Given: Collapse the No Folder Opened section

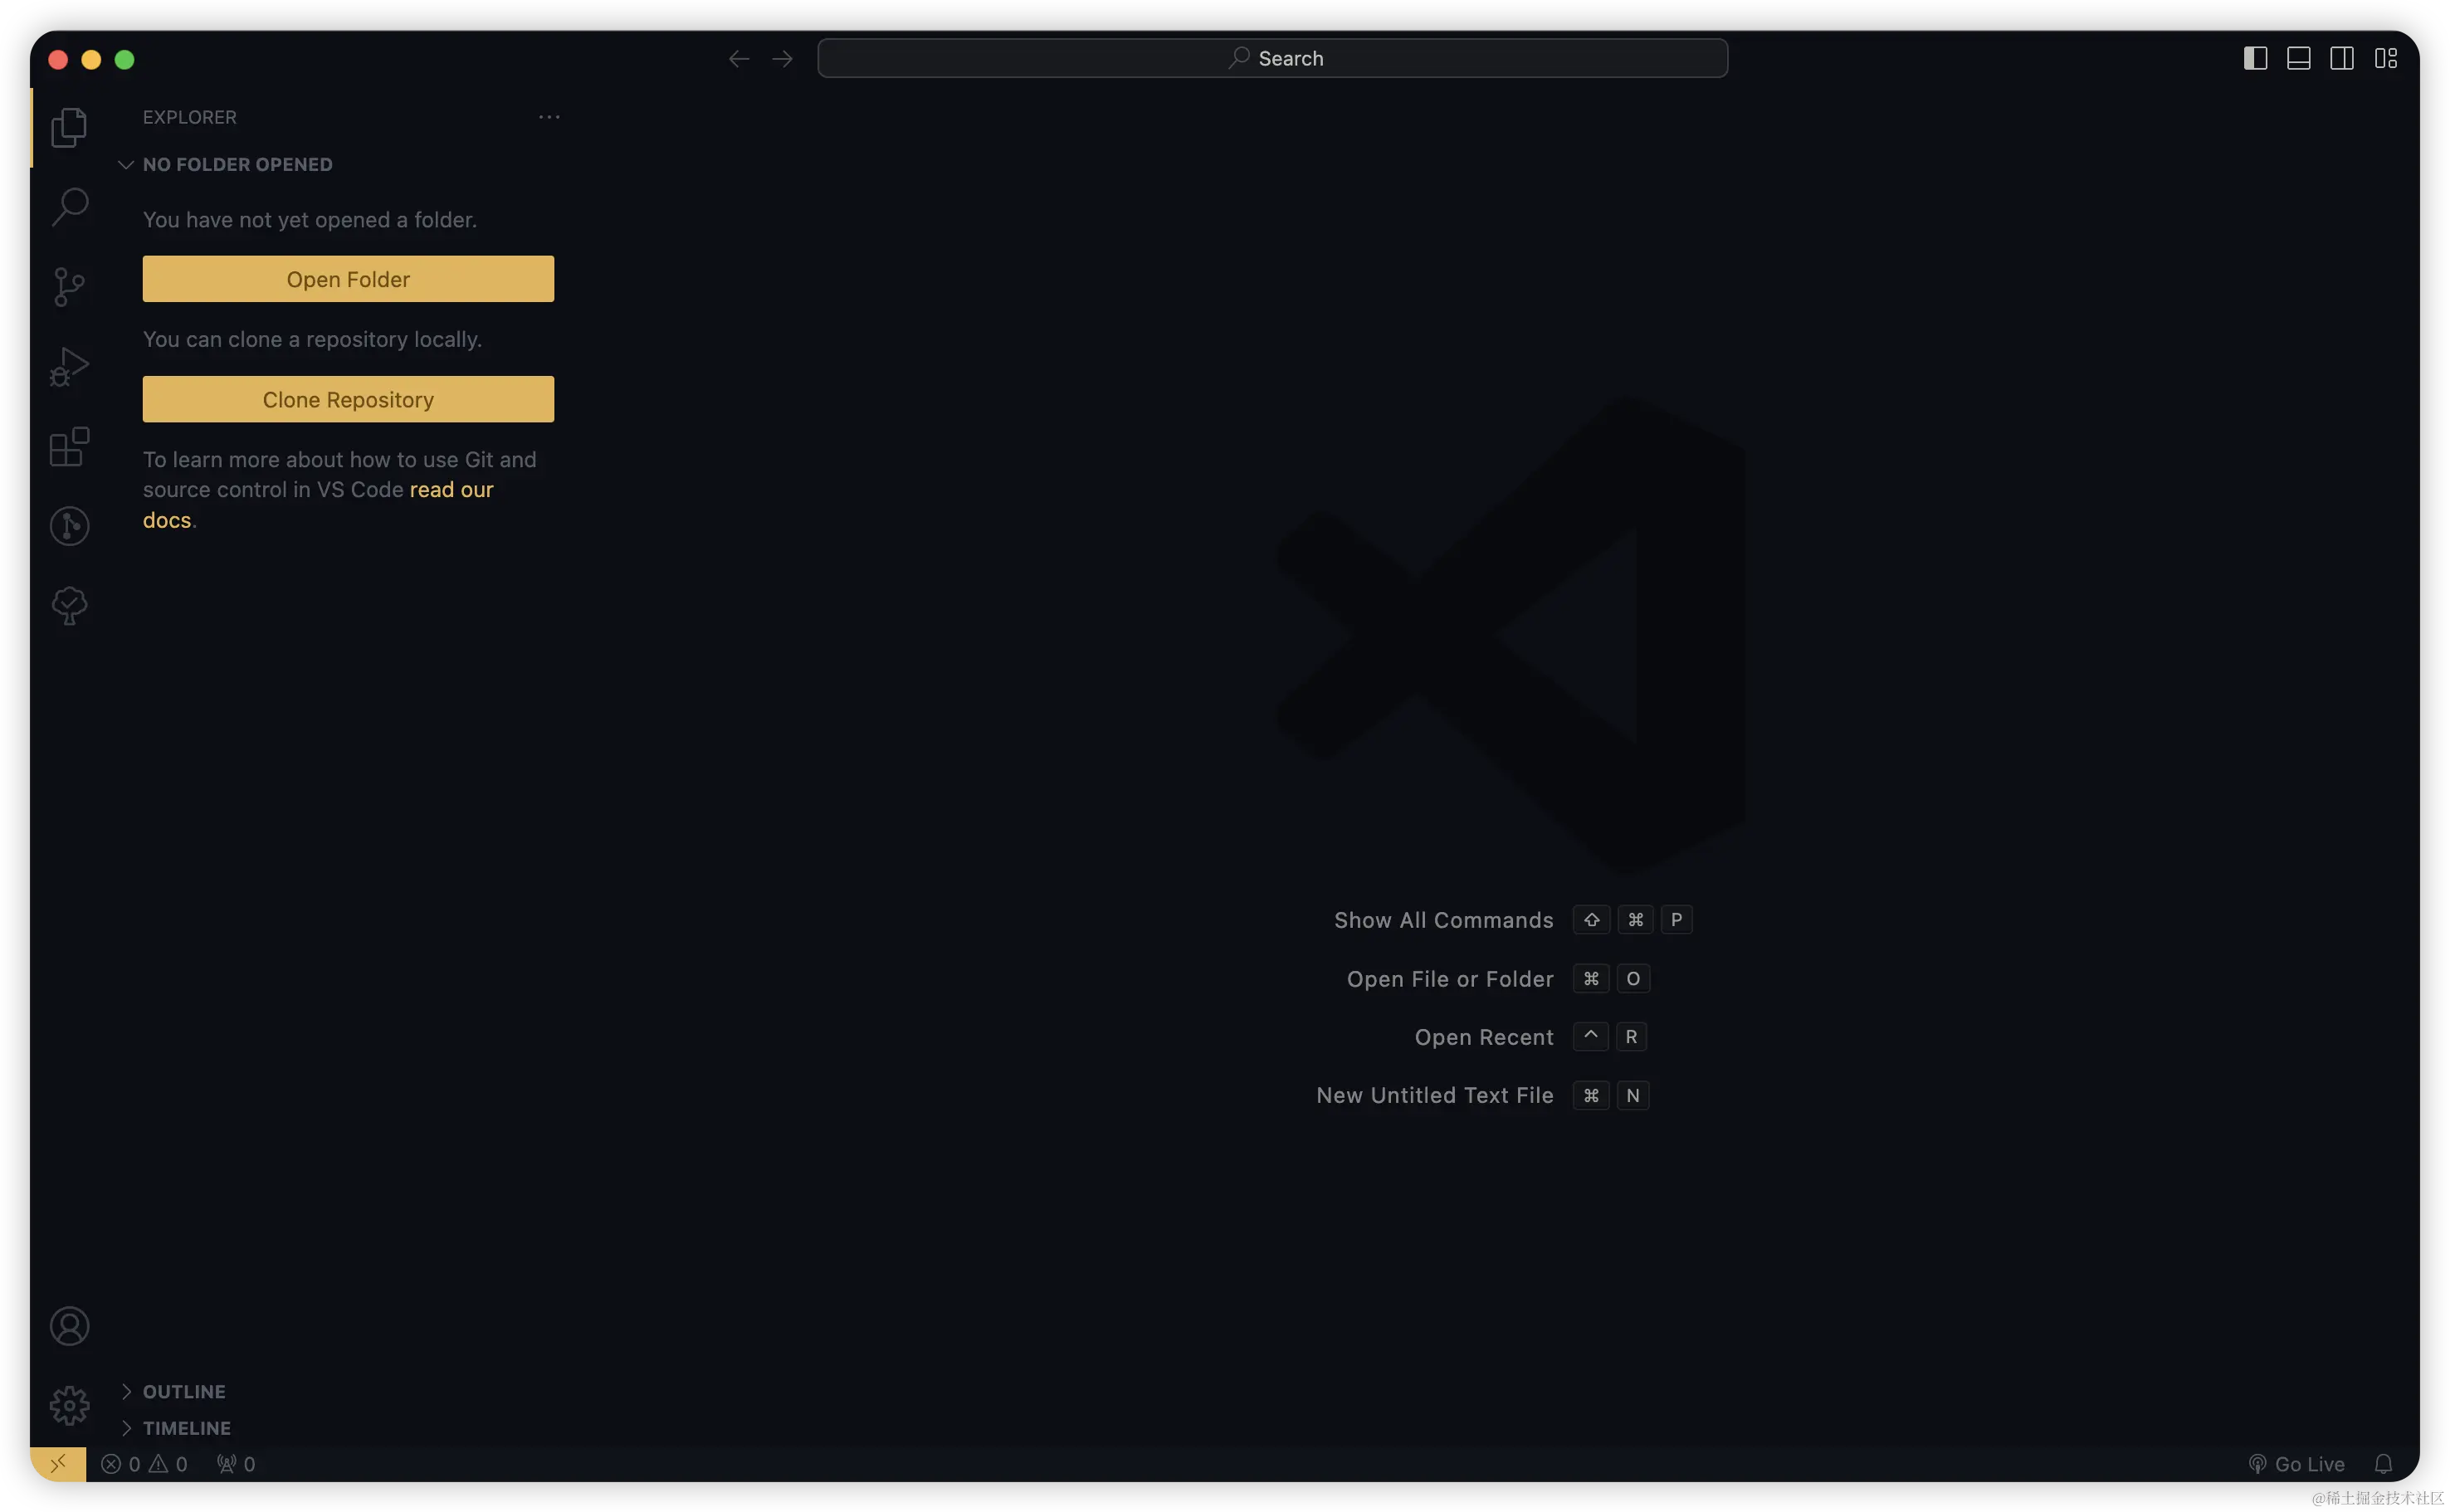Looking at the screenshot, I should click(x=237, y=164).
